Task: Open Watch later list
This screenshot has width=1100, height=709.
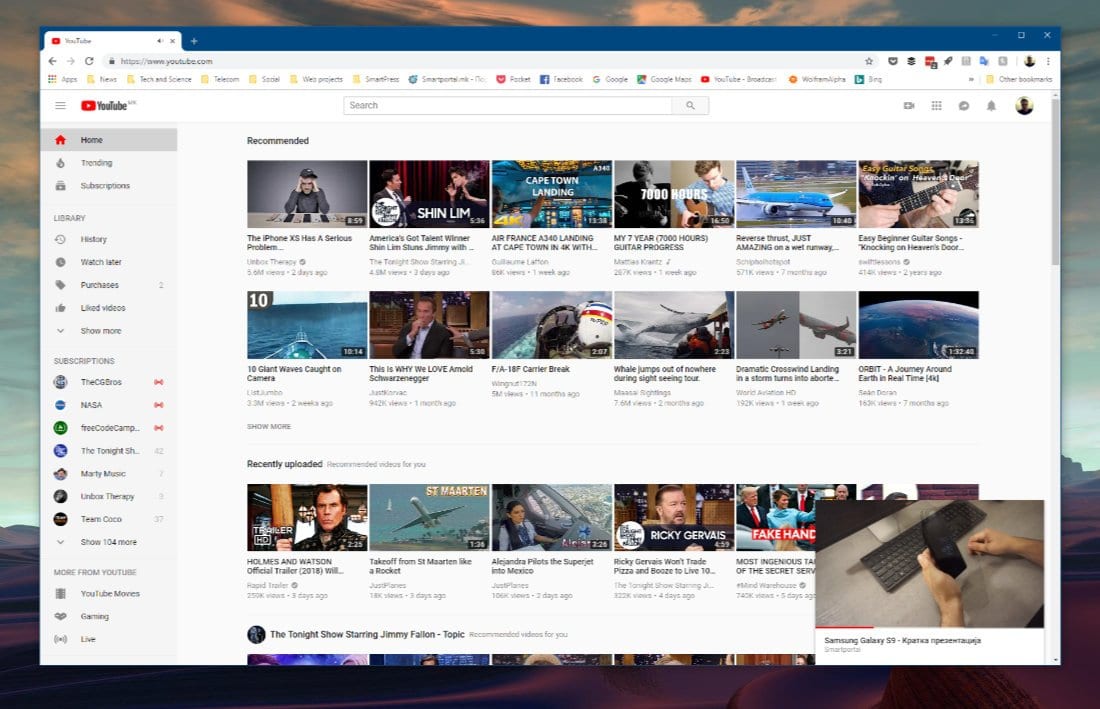Action: [x=109, y=262]
